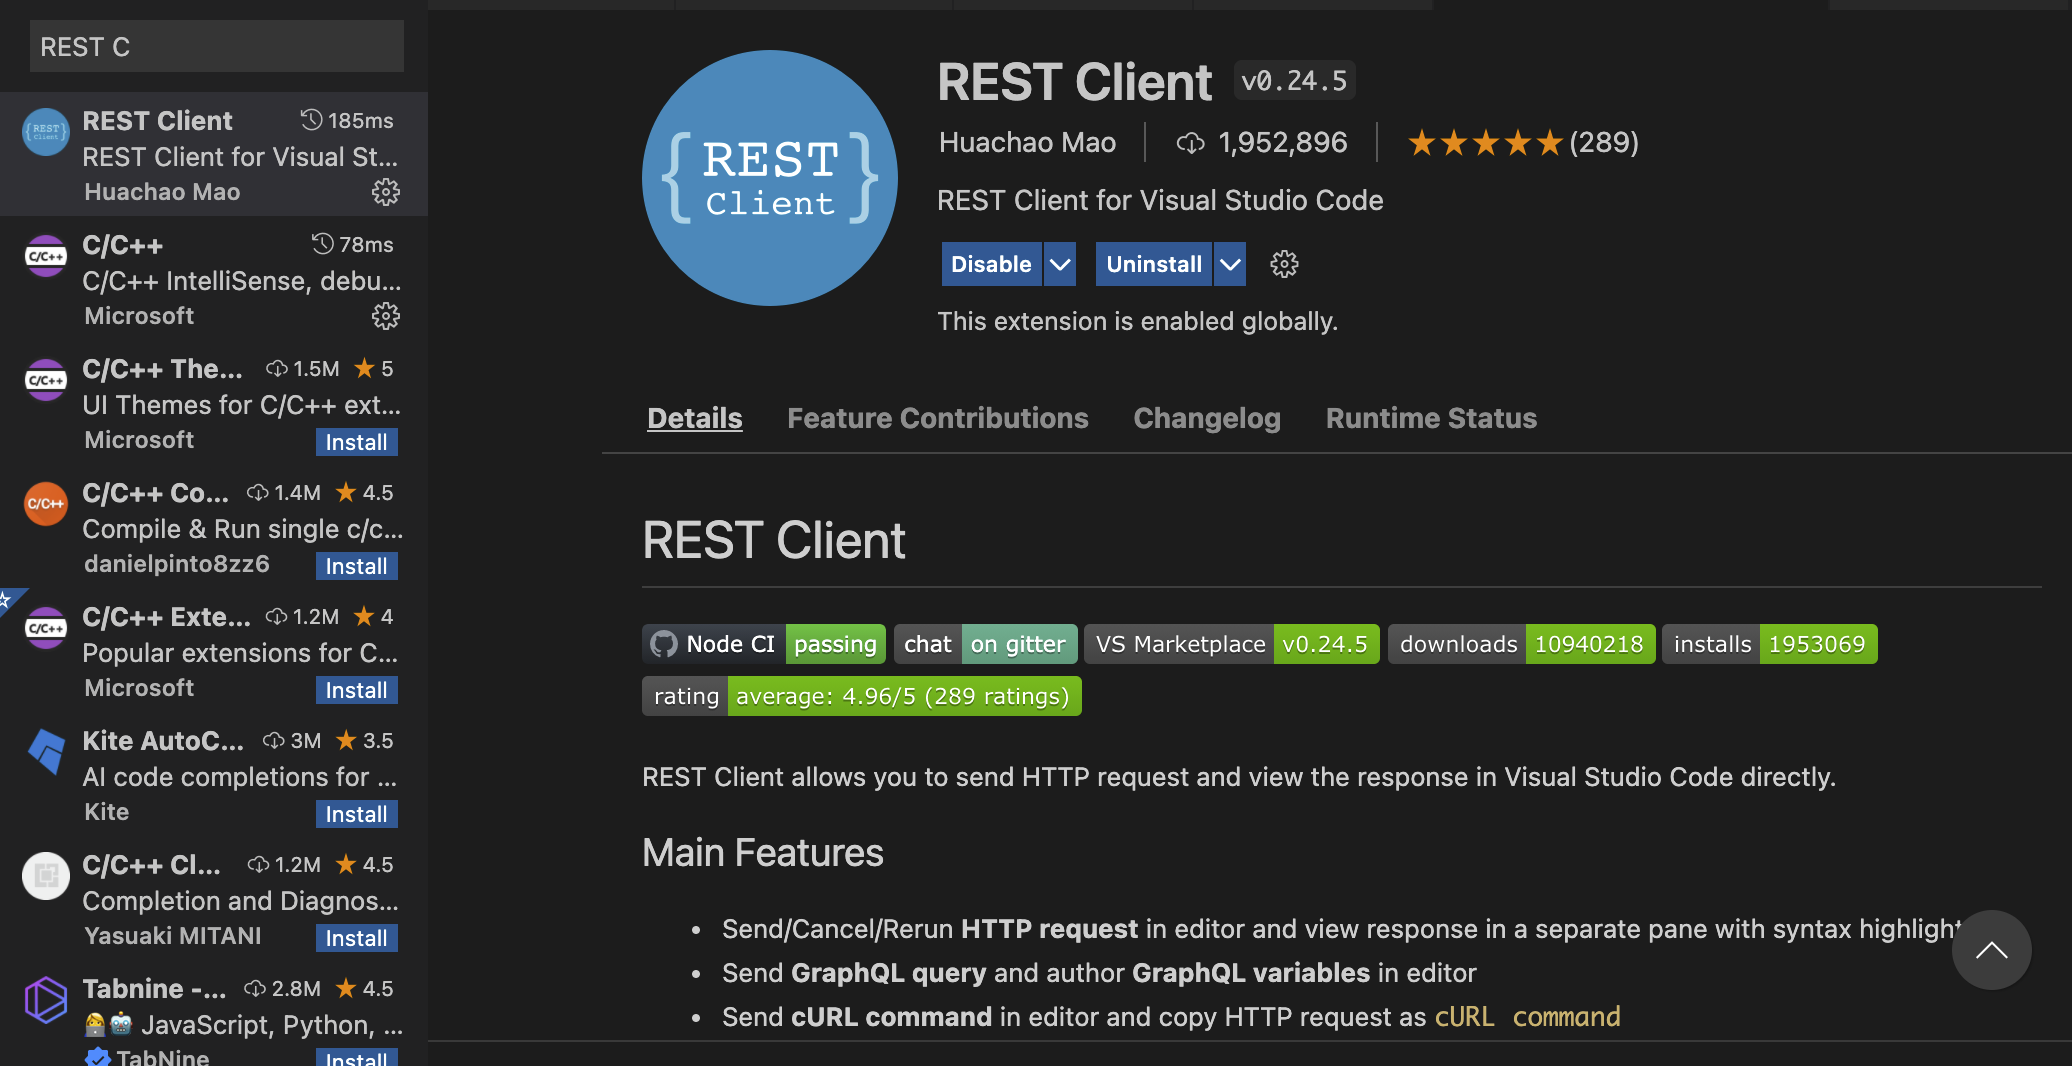The image size is (2072, 1066).
Task: Install C/C++ Clang Command Adapter by Yasuaki MITANI
Action: click(357, 938)
